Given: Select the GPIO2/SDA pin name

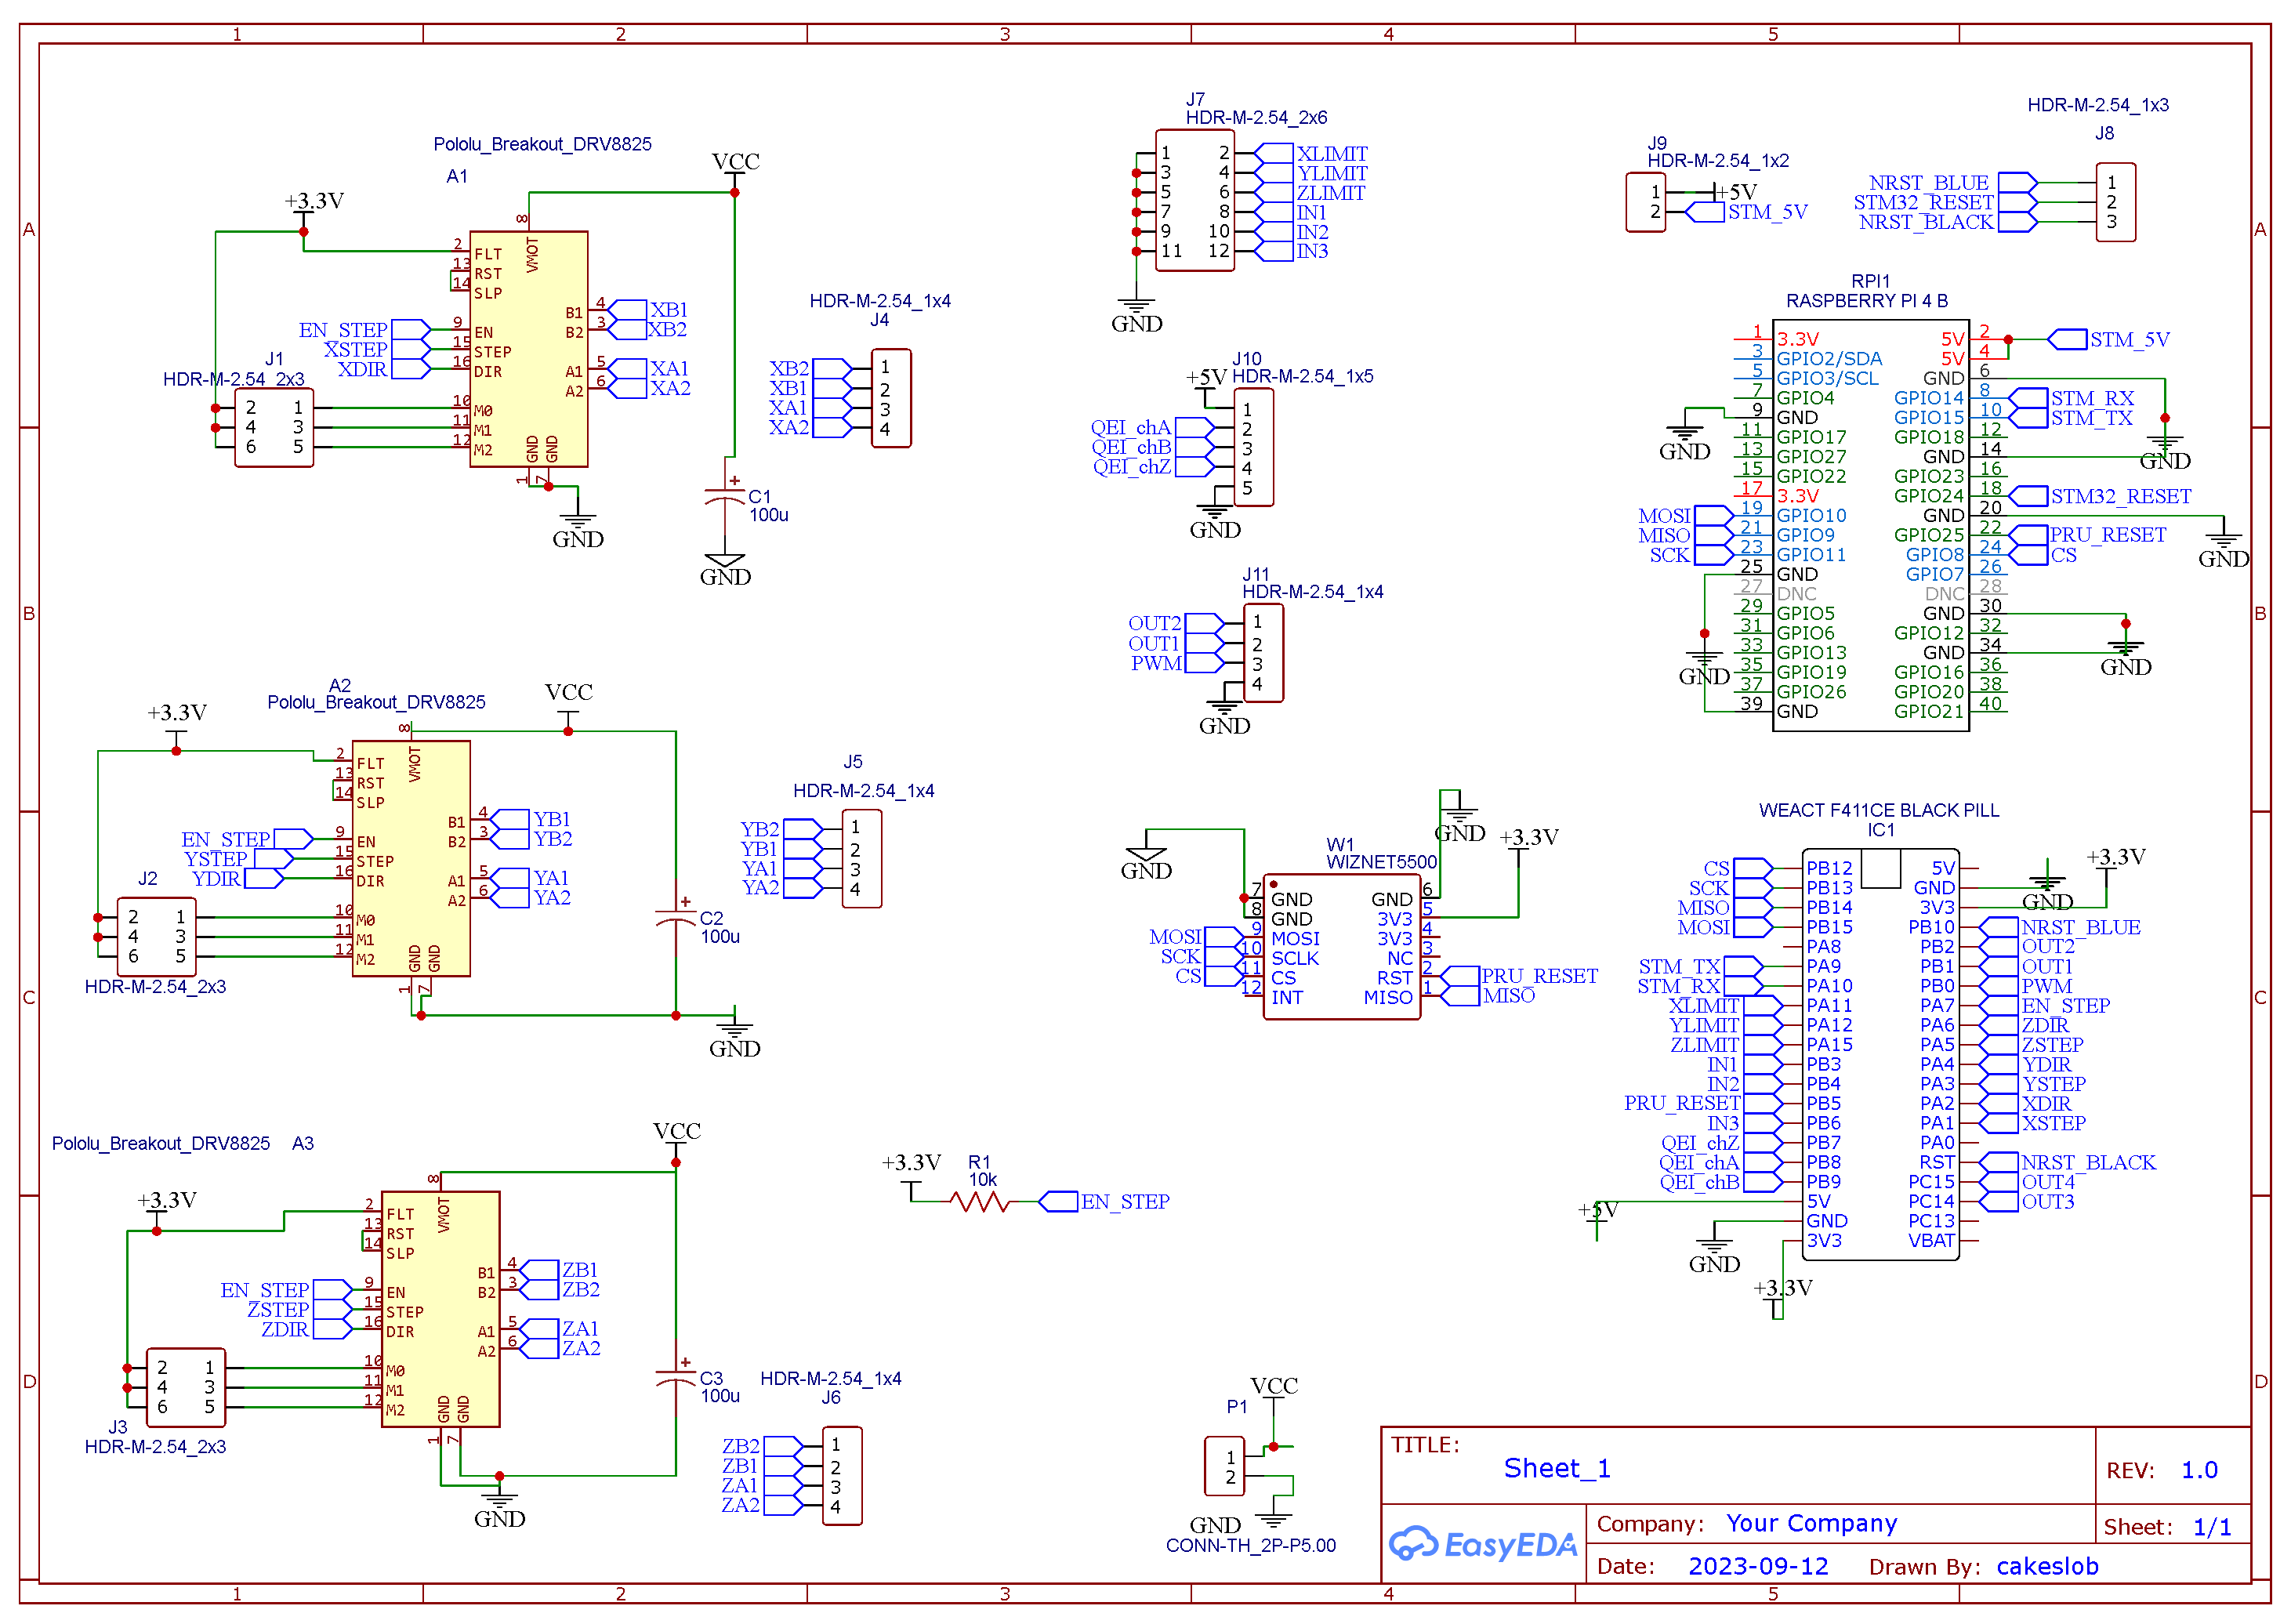Looking at the screenshot, I should (x=1828, y=358).
